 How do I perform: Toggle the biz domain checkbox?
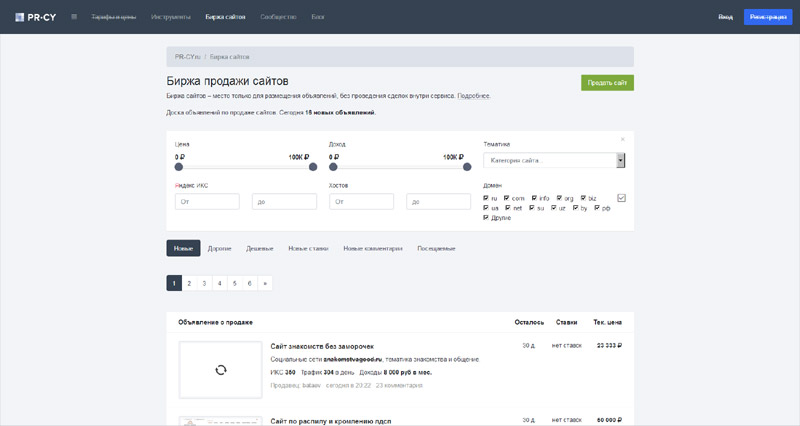(x=583, y=198)
